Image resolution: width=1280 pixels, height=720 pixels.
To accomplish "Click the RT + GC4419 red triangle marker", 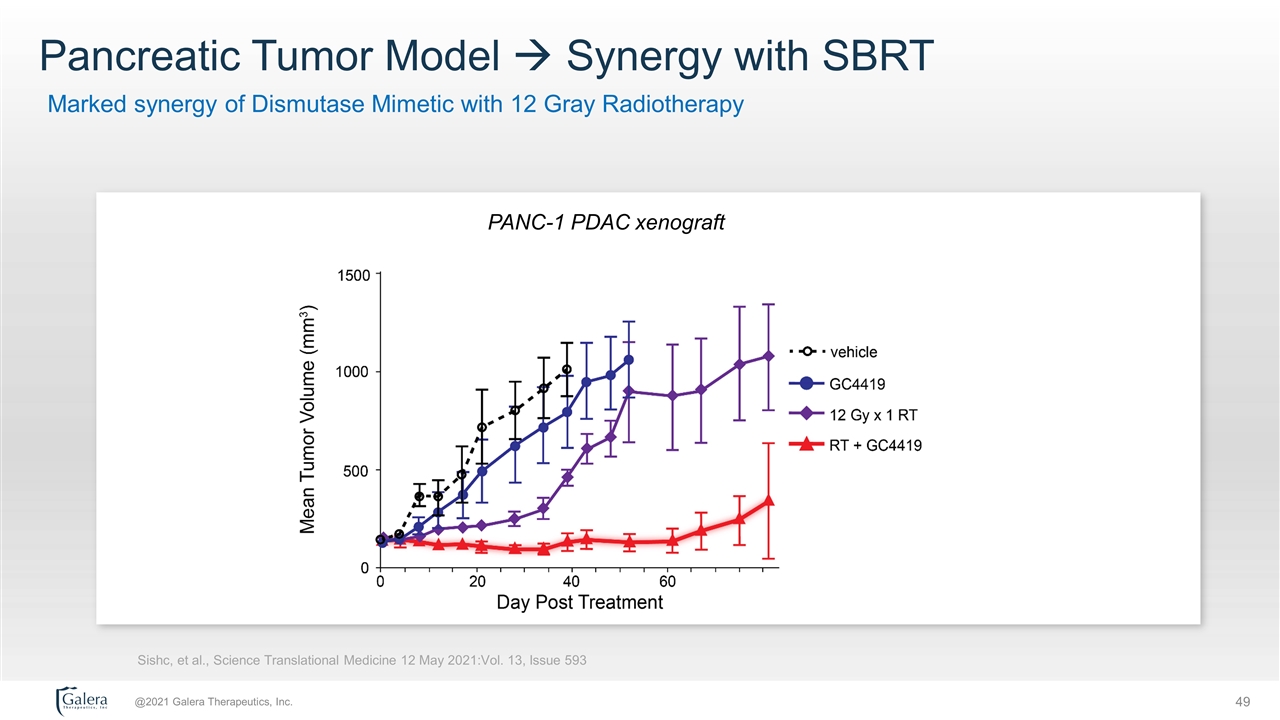I will click(x=806, y=445).
